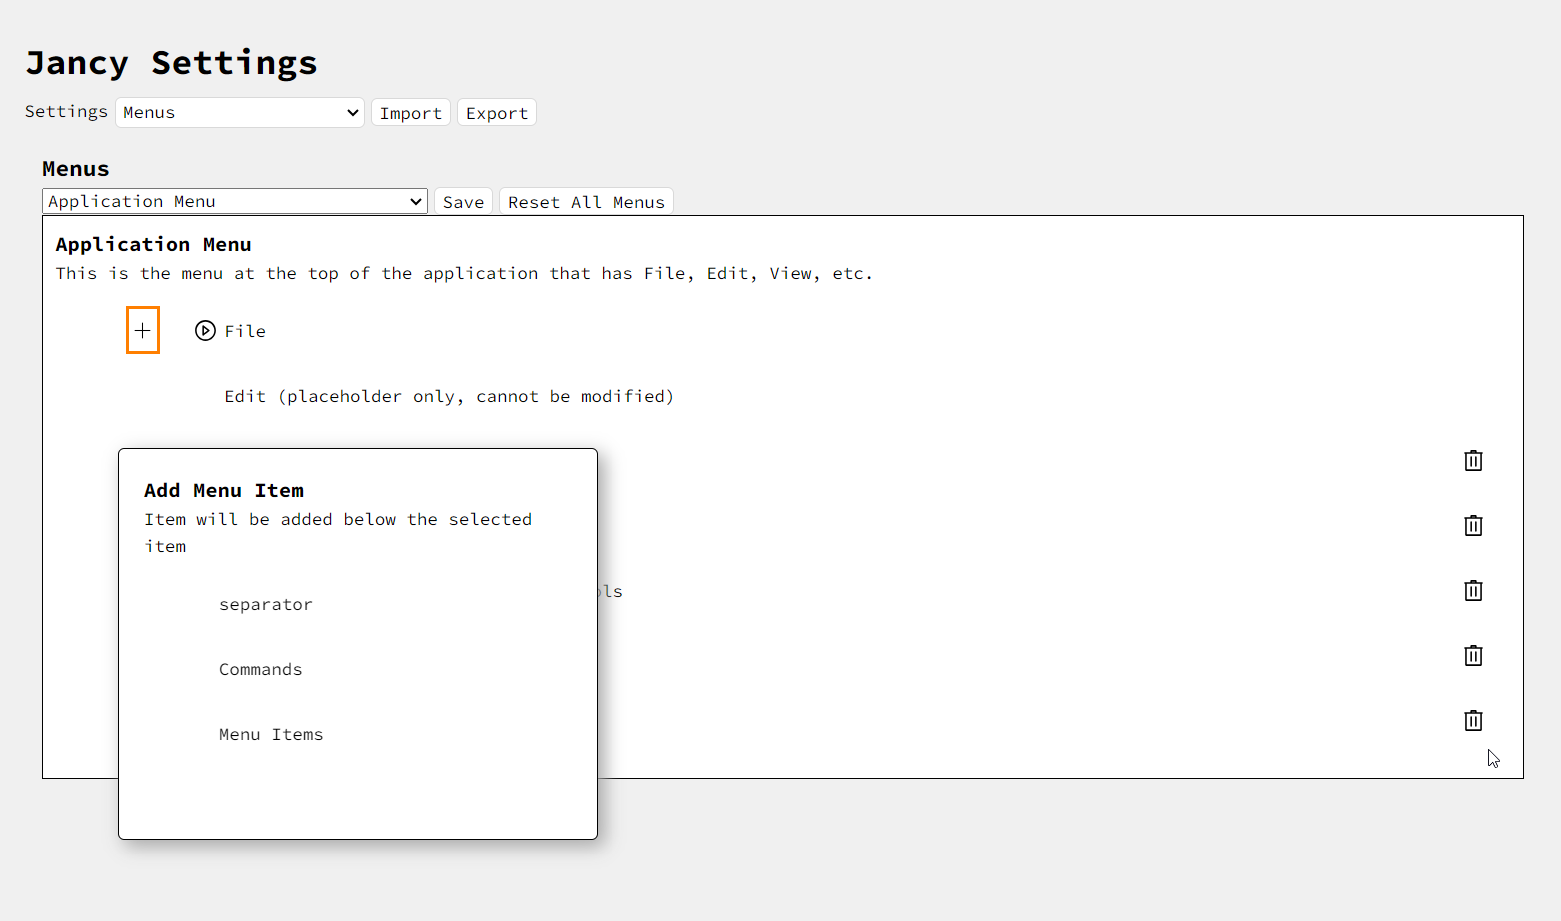Viewport: 1561px width, 921px height.
Task: Open the Application Menu selector dropdown
Action: pos(235,201)
